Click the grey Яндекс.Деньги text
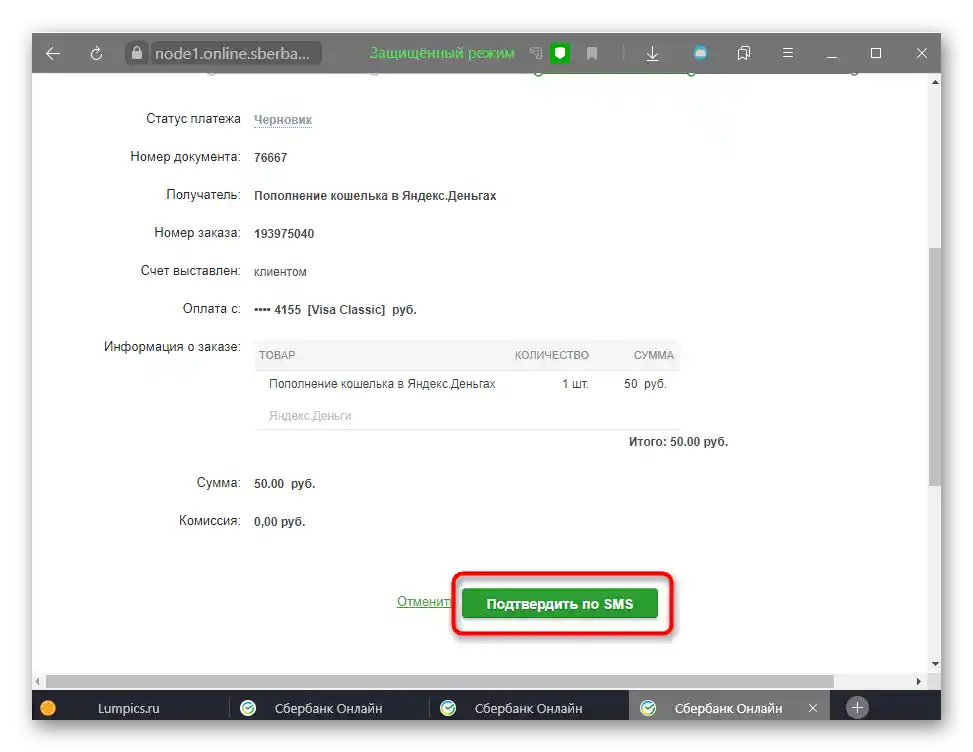Screen dimensions: 973x752 pos(310,416)
